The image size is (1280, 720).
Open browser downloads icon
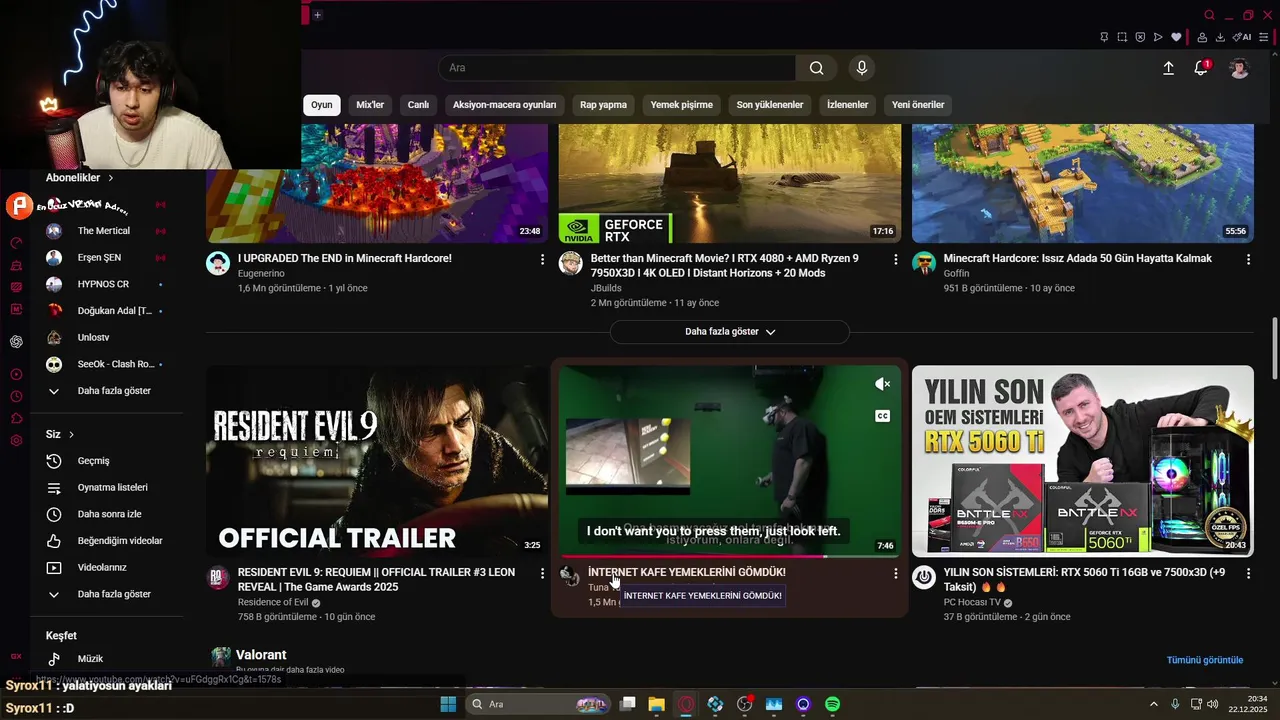[1220, 37]
